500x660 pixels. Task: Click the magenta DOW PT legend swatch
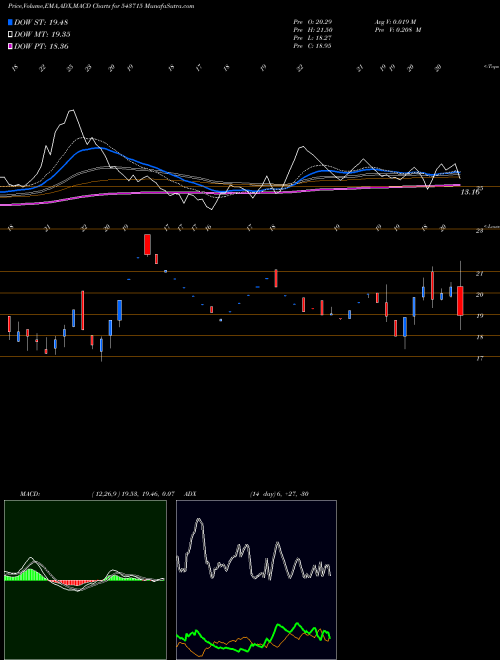(11, 46)
